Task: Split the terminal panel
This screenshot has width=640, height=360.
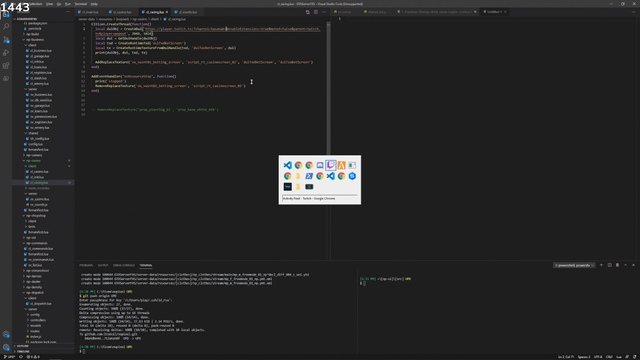Action: [x=609, y=265]
